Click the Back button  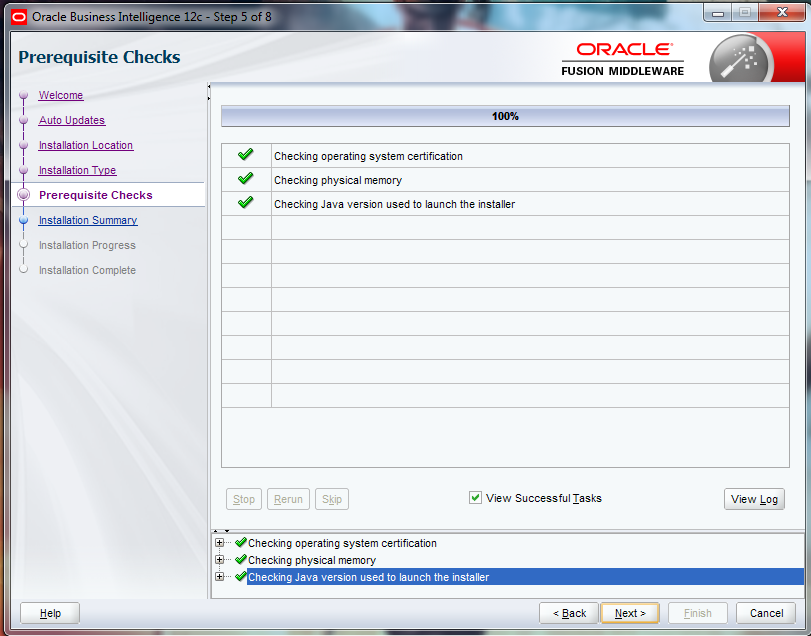coord(569,613)
